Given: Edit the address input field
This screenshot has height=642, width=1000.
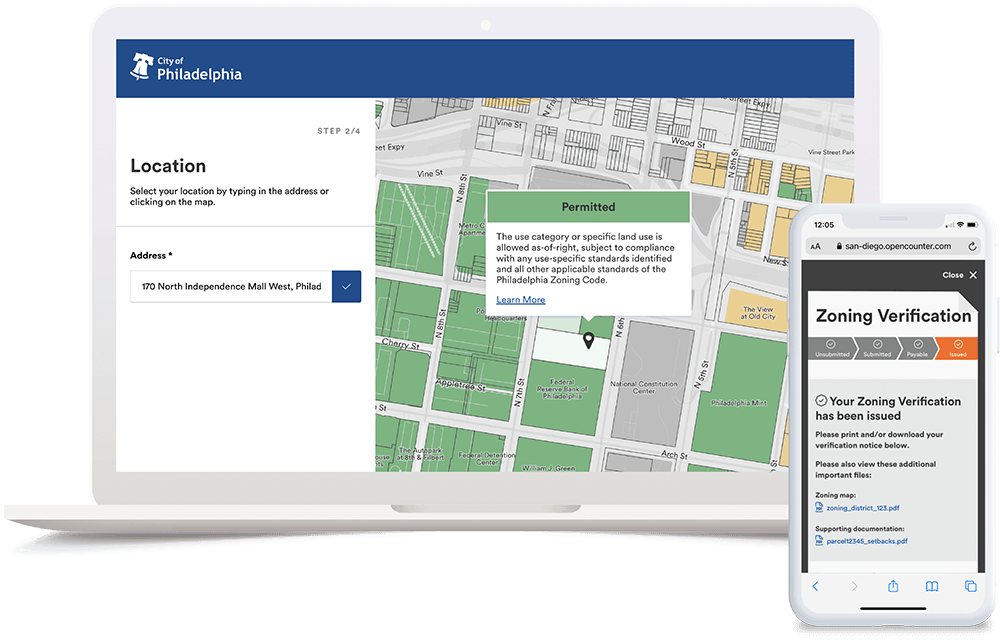Looking at the screenshot, I should [x=231, y=286].
